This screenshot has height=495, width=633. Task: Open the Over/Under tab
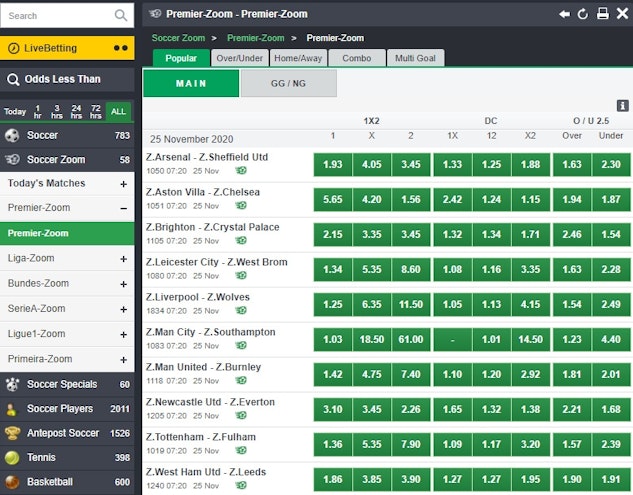[x=239, y=58]
